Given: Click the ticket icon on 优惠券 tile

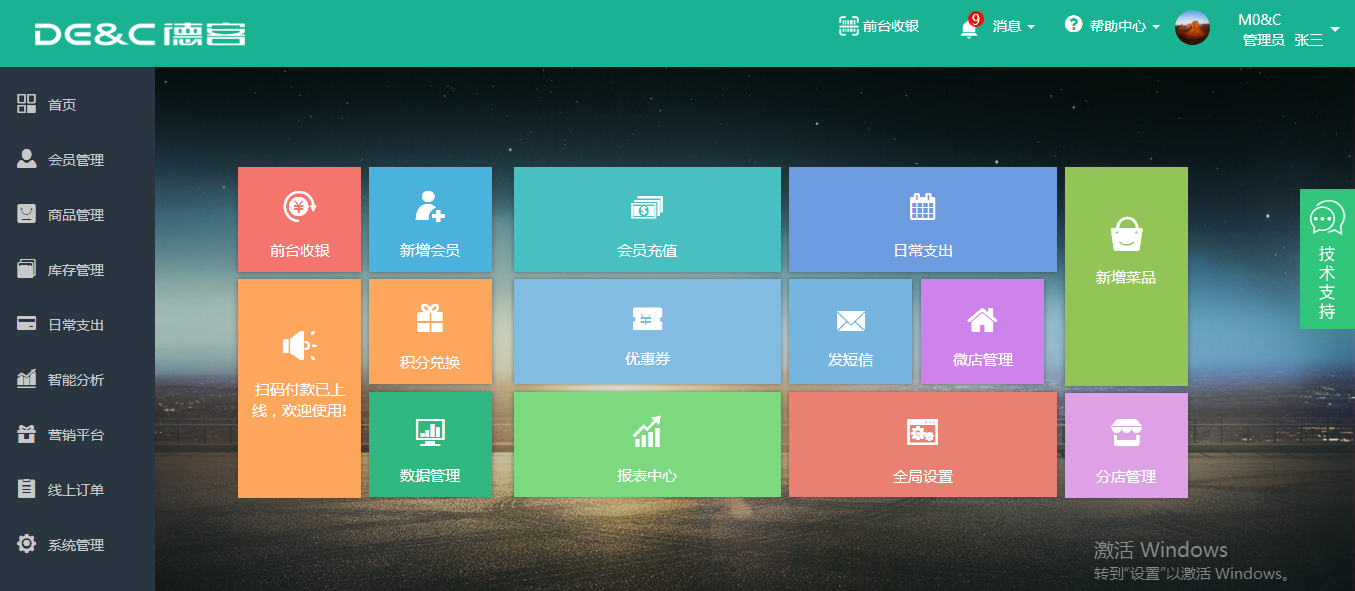Looking at the screenshot, I should pos(647,319).
